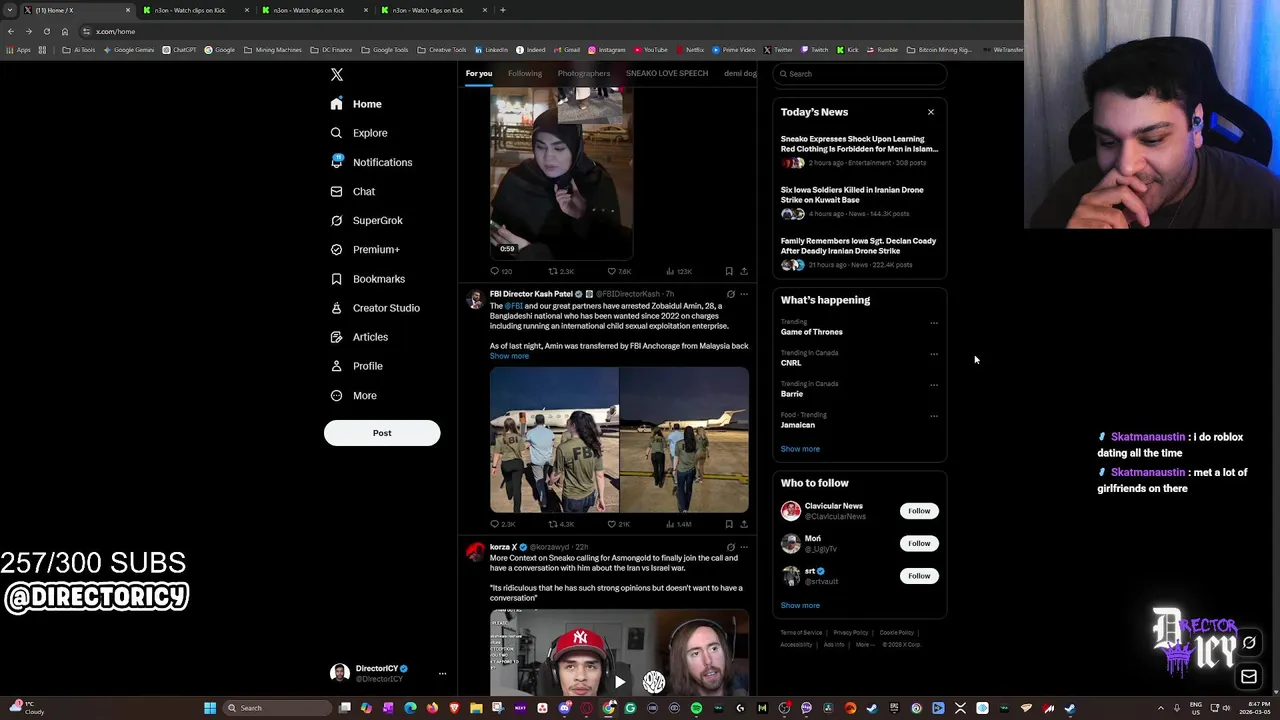Open the Notifications page
Image resolution: width=1280 pixels, height=720 pixels.
[x=371, y=162]
